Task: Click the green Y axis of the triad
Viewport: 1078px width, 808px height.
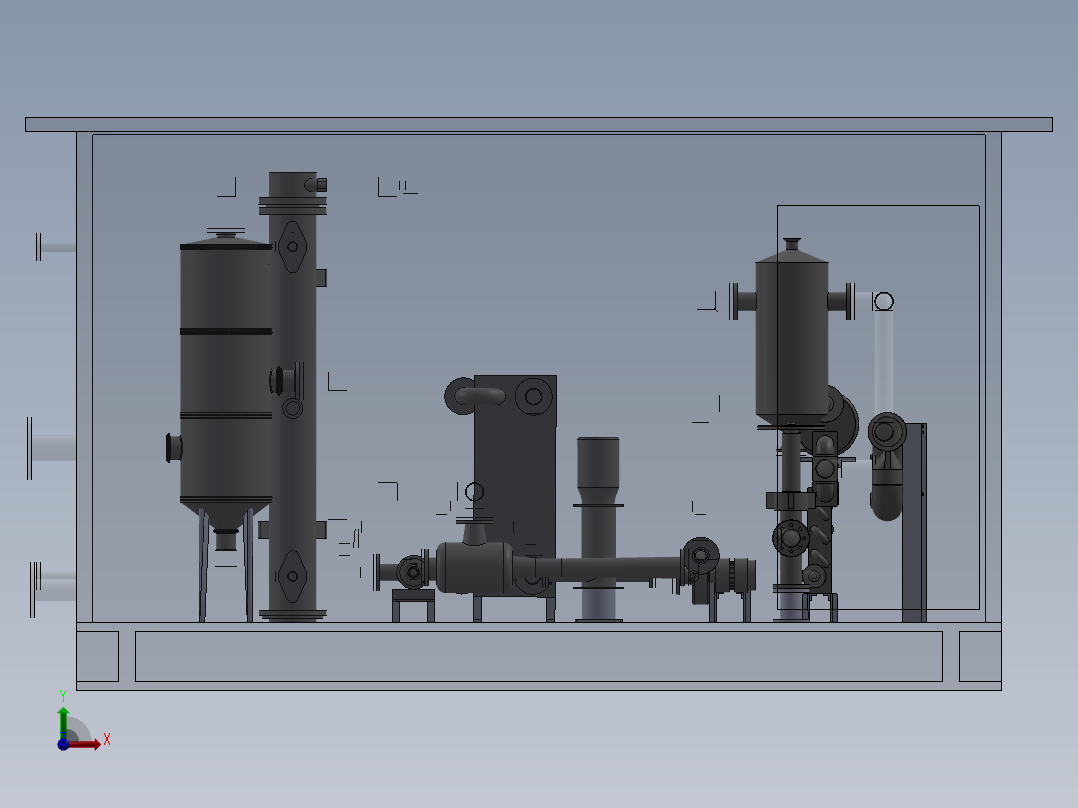Action: click(x=63, y=723)
